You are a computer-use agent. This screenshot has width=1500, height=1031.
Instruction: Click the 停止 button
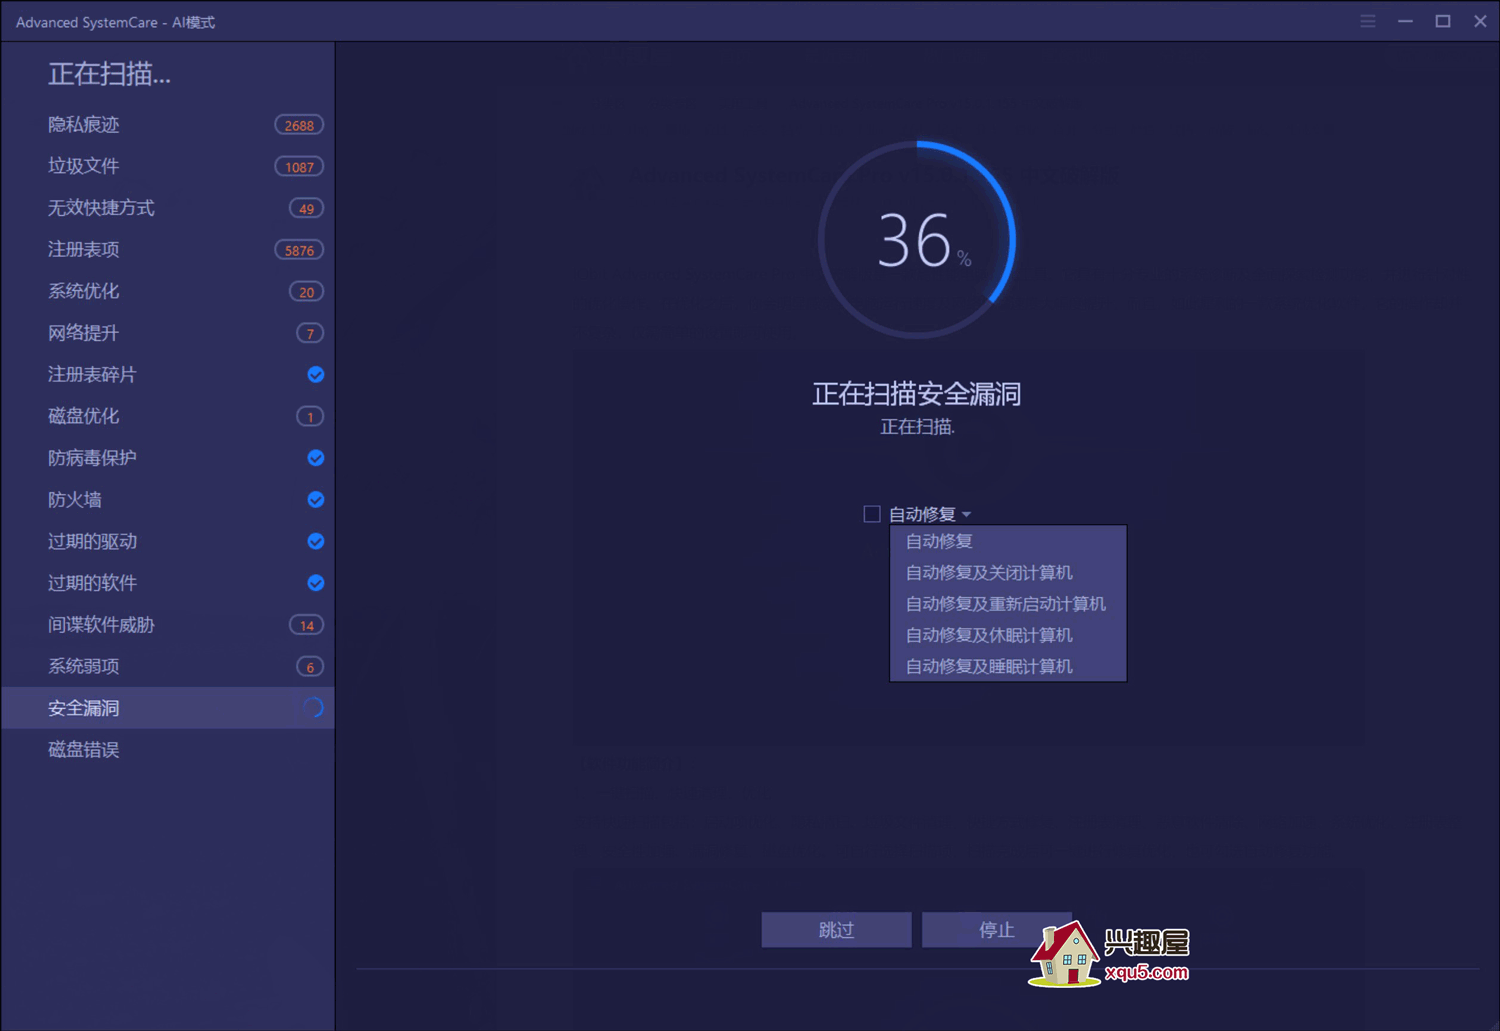pos(996,930)
